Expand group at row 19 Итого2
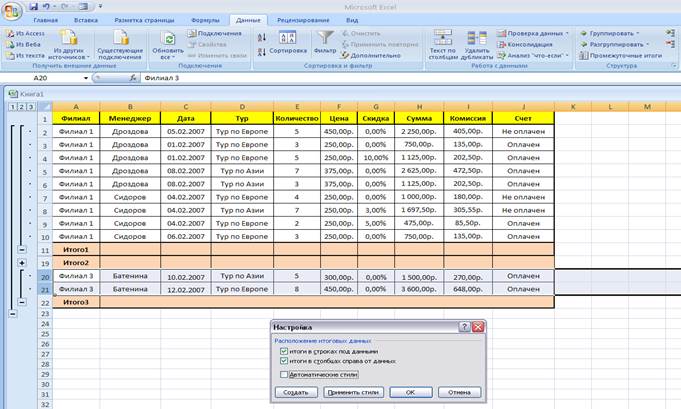The width and height of the screenshot is (681, 409). tap(22, 263)
